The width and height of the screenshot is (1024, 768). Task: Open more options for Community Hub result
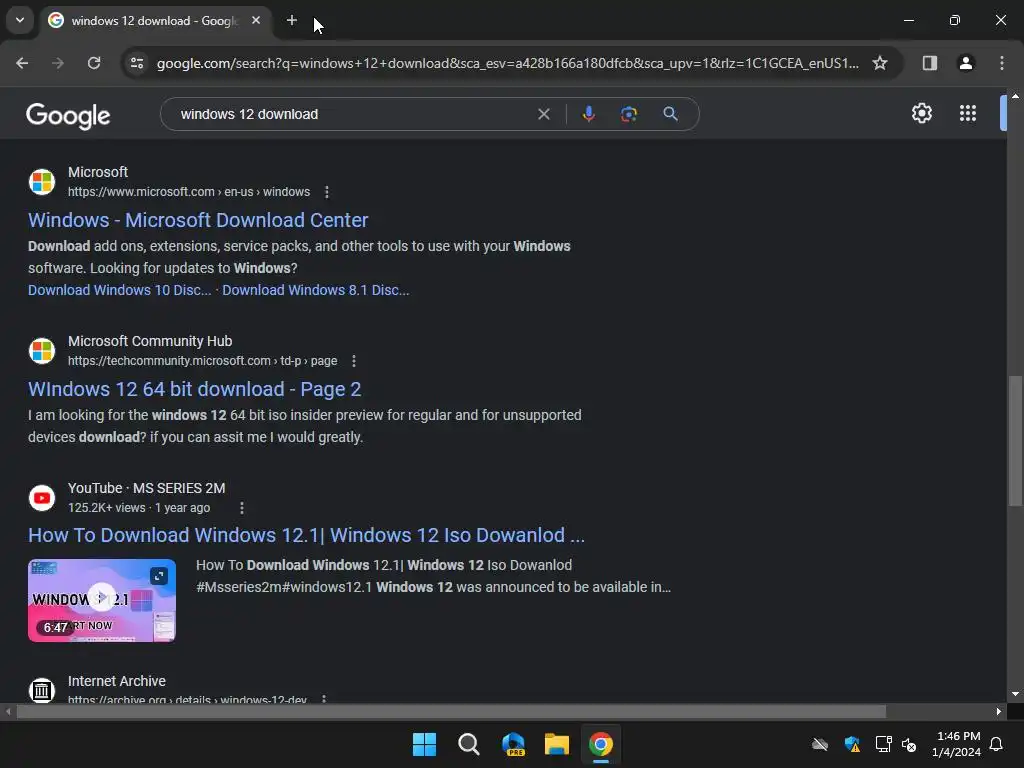(x=354, y=361)
